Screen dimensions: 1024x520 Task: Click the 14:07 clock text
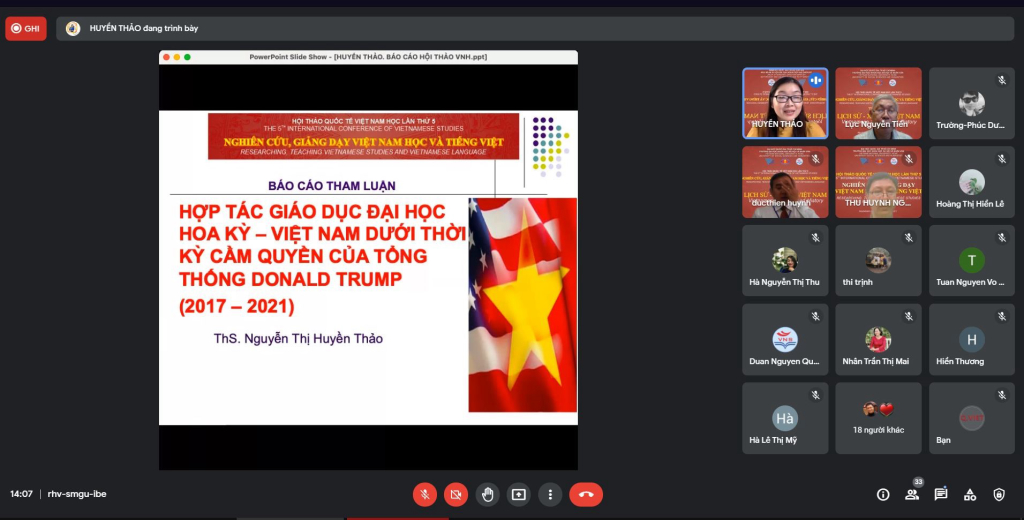click(x=21, y=495)
